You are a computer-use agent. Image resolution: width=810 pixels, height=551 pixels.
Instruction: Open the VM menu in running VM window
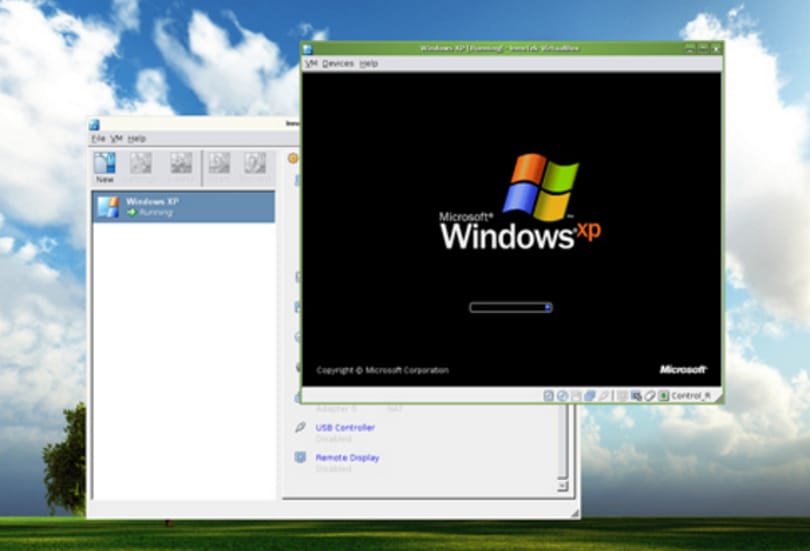coord(311,64)
